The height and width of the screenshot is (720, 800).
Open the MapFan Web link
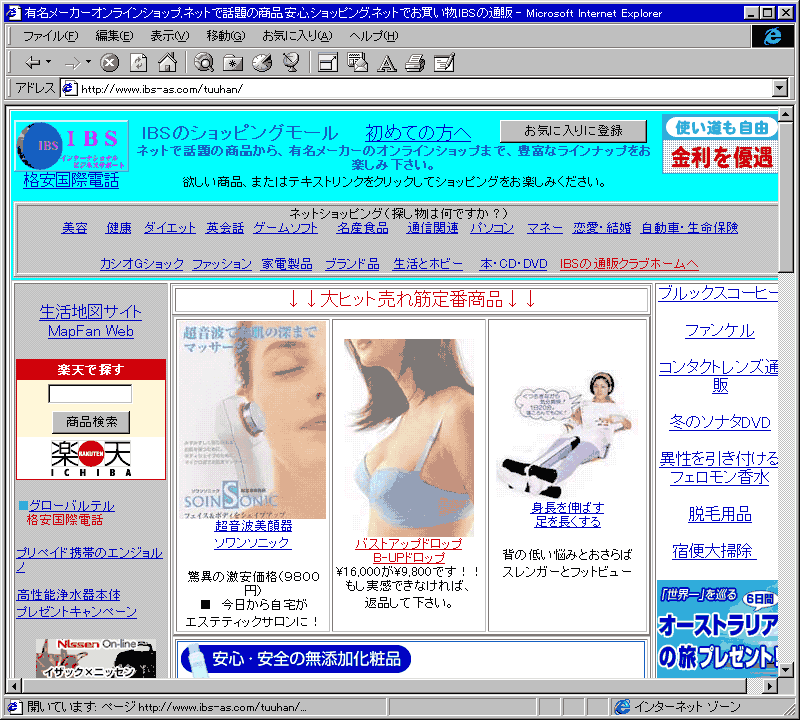click(91, 331)
